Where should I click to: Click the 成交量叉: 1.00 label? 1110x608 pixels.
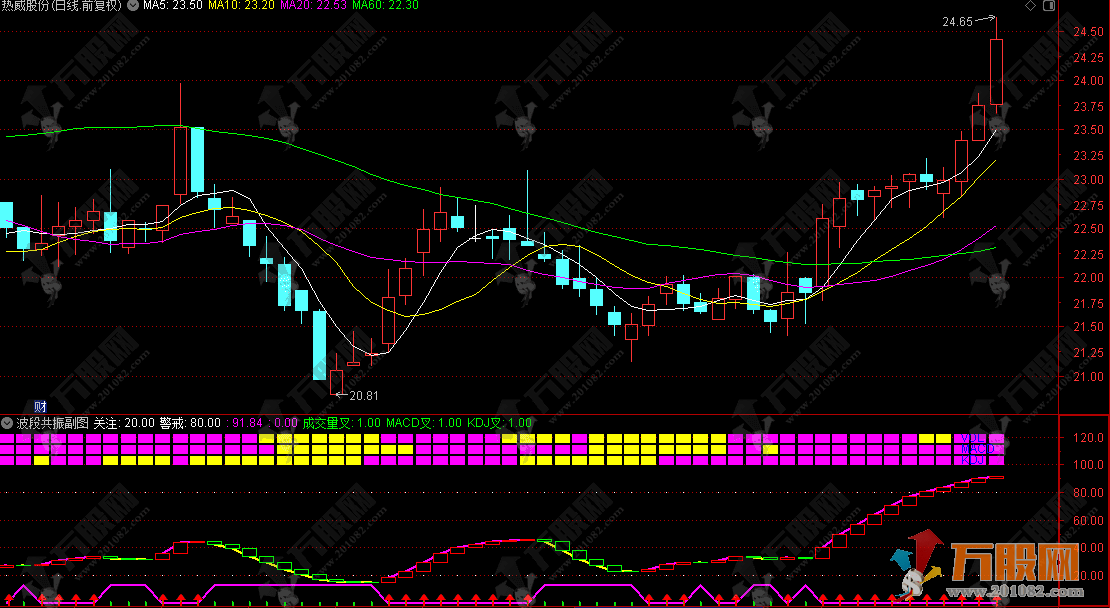(x=341, y=423)
